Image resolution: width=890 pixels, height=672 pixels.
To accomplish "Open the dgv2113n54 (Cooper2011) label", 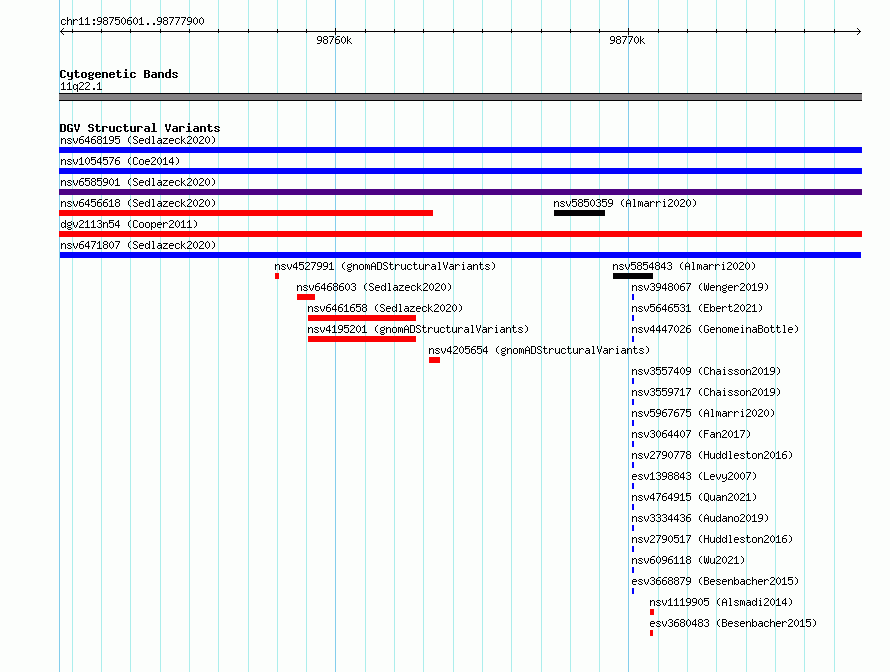I will point(129,224).
